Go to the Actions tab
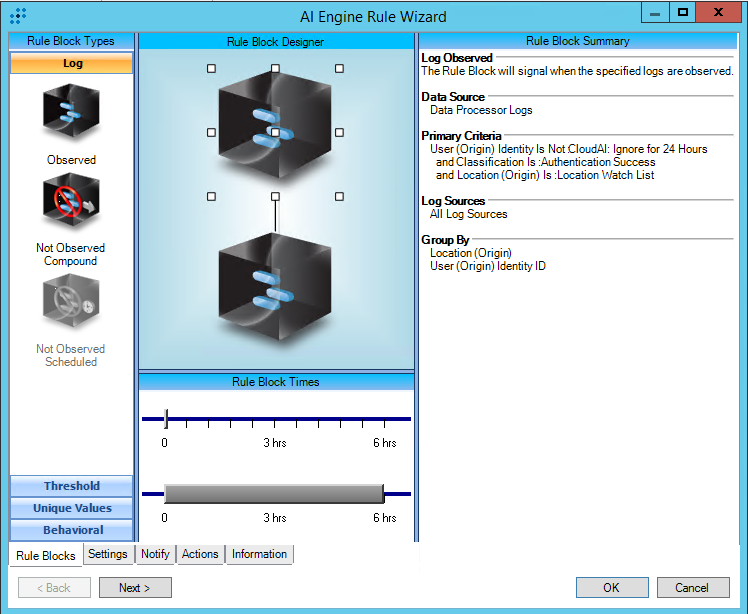Image resolution: width=748 pixels, height=614 pixels. [200, 554]
